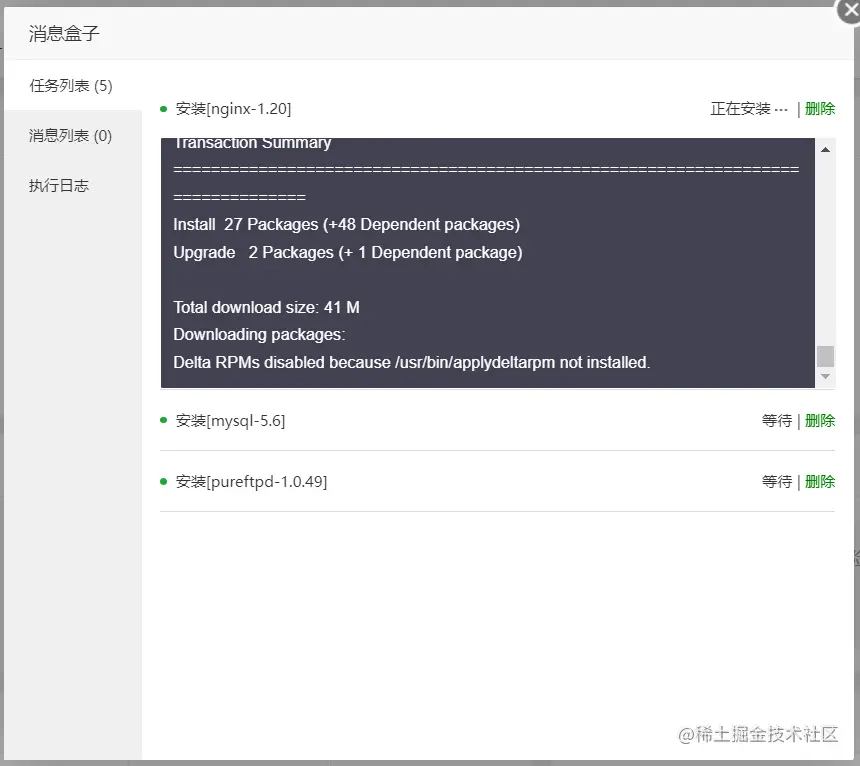Click the log scrollbar thumb
Image resolution: width=860 pixels, height=766 pixels.
click(825, 356)
